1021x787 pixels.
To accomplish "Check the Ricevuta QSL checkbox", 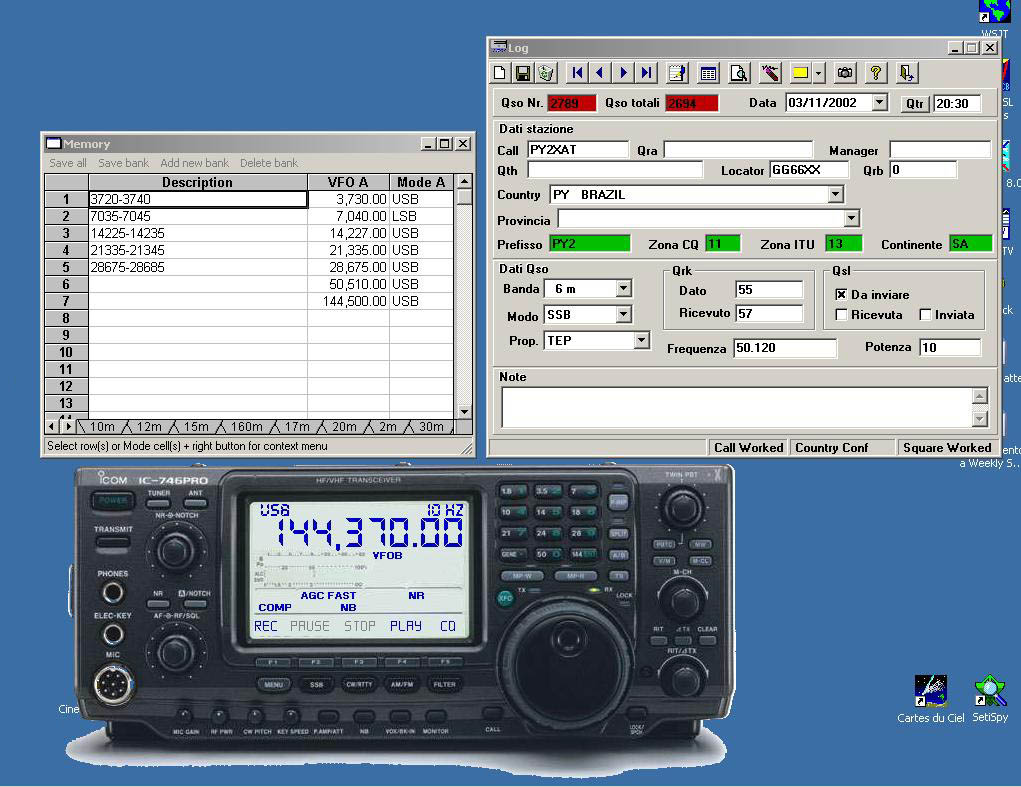I will tap(841, 315).
